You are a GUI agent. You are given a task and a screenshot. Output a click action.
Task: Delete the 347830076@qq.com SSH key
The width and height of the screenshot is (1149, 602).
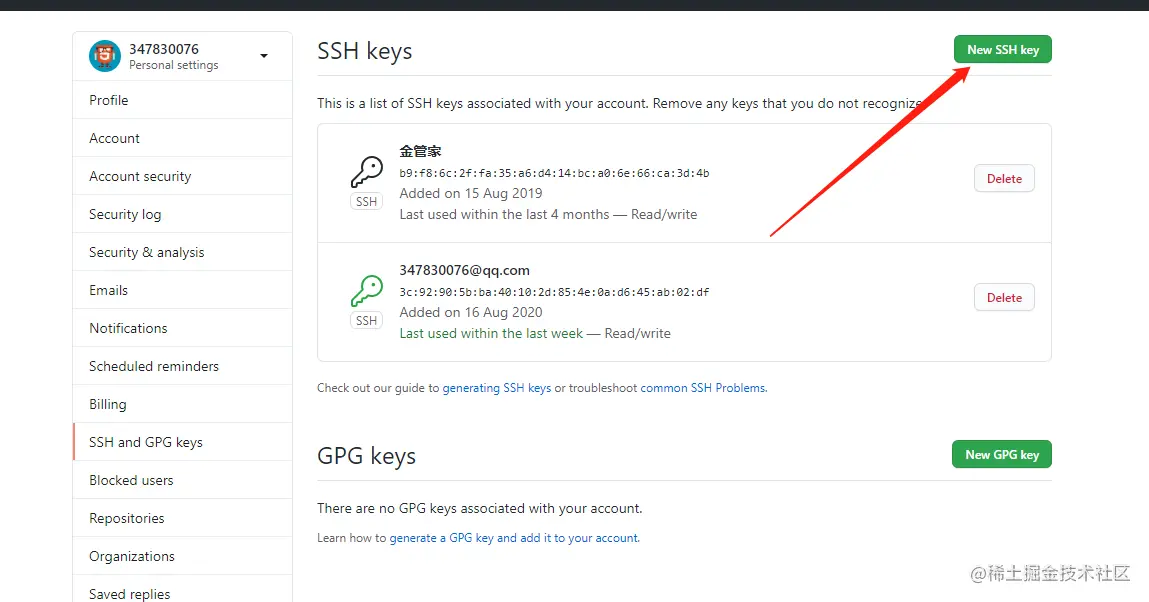[1004, 297]
